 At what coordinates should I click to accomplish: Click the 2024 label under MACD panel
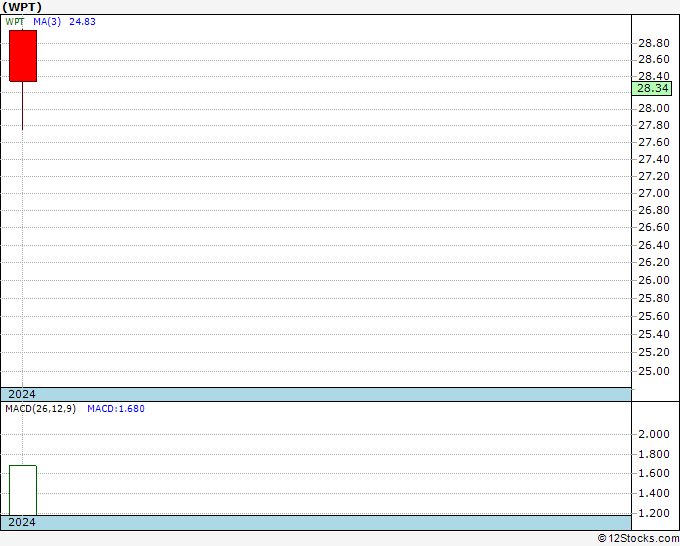[22, 522]
